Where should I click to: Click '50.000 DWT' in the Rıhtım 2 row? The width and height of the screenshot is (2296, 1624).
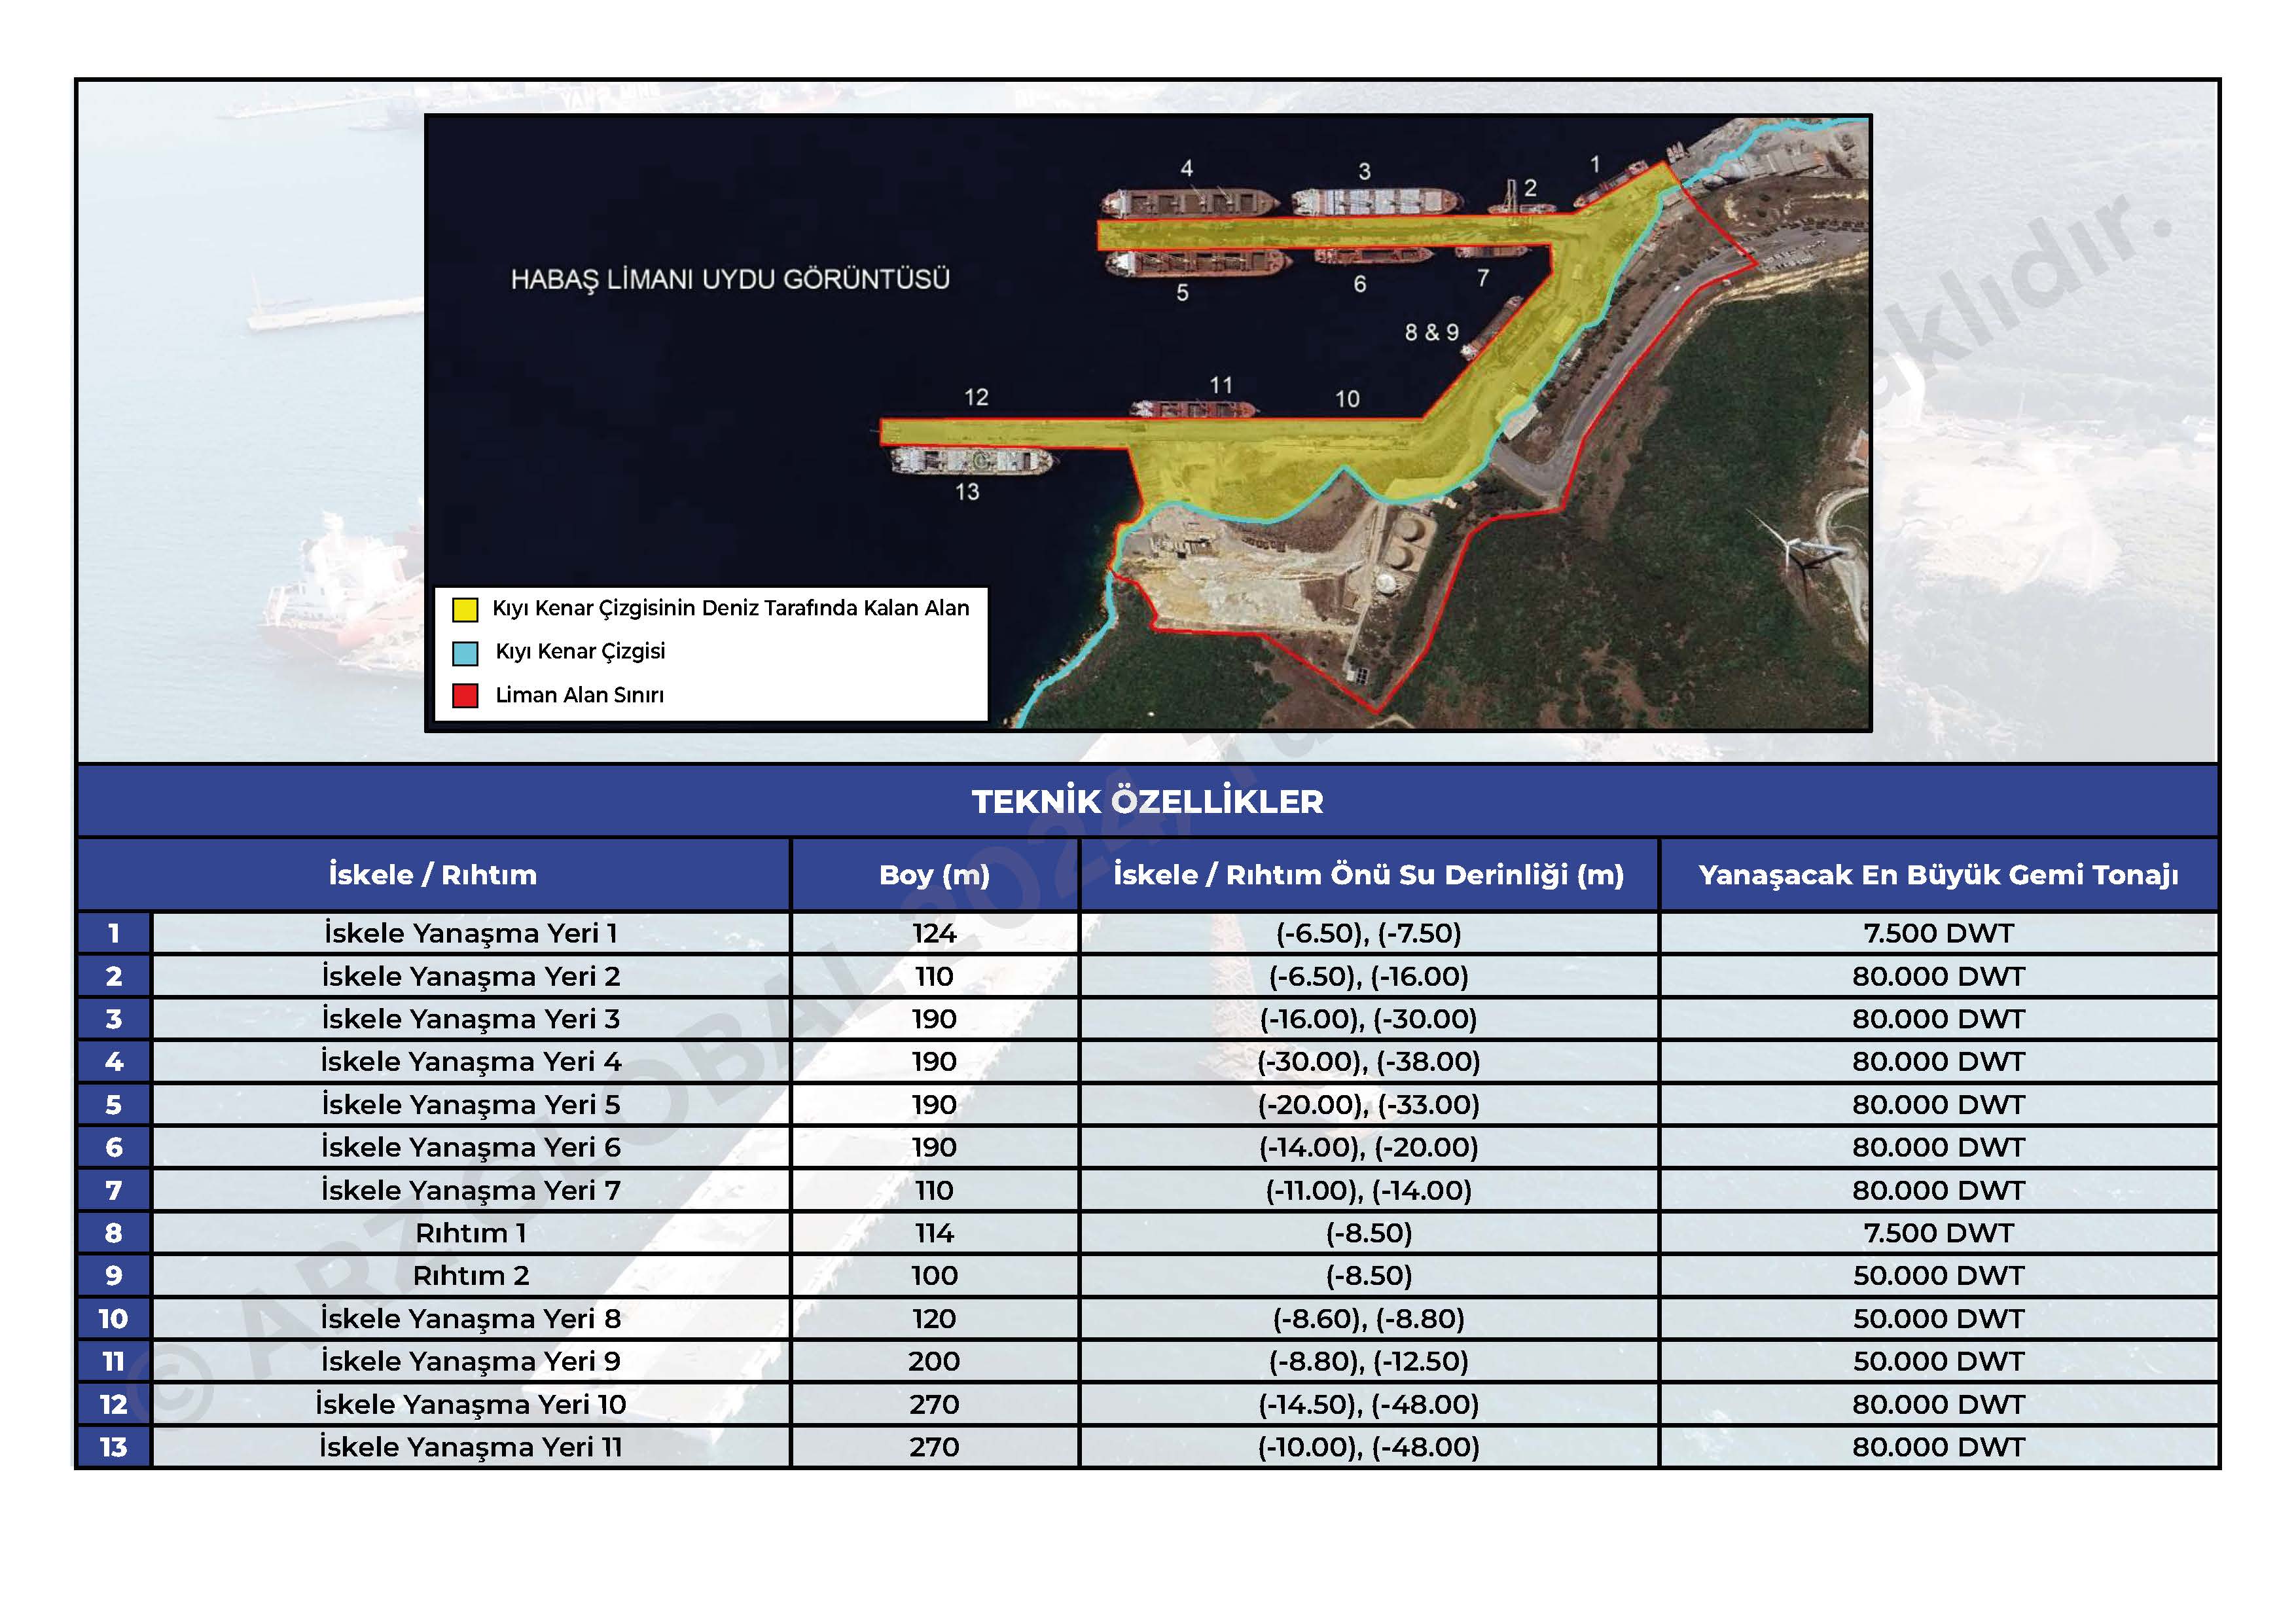[x=1938, y=1276]
